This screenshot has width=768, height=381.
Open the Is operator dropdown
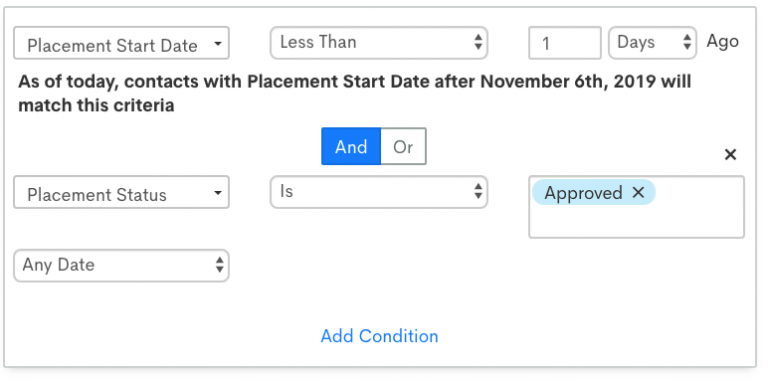click(379, 191)
